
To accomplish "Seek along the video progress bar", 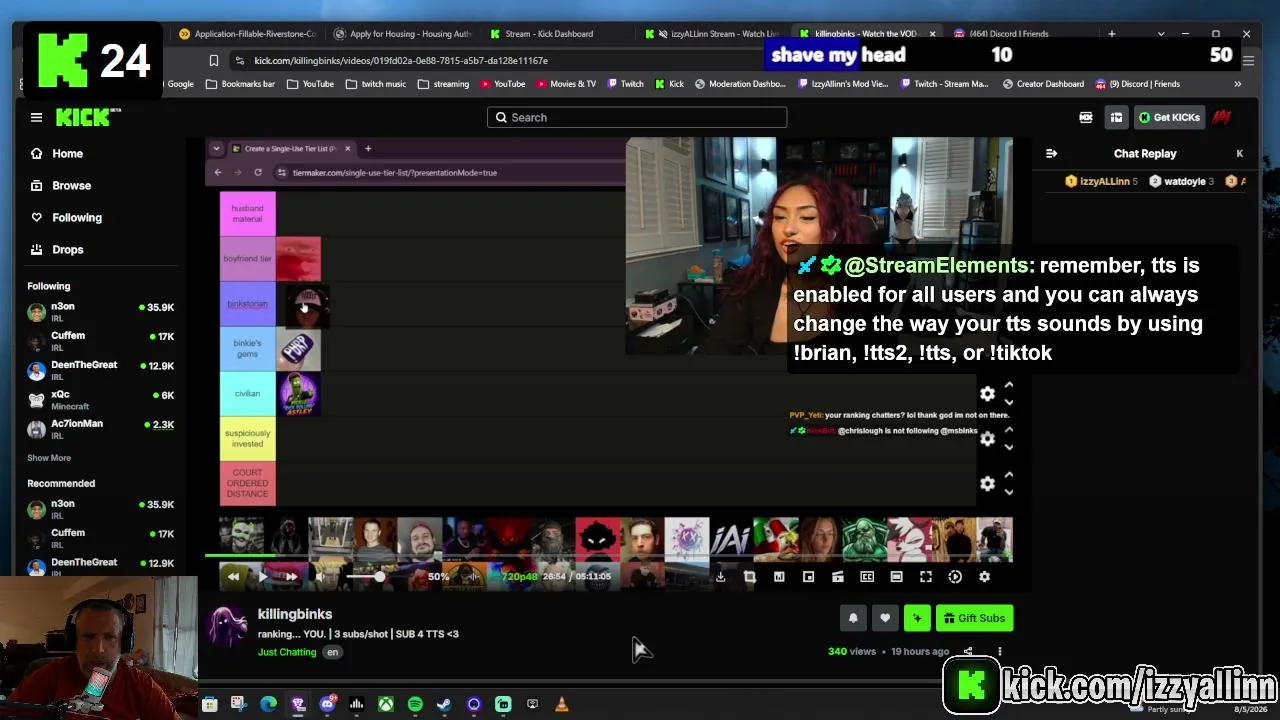I will pyautogui.click(x=609, y=555).
